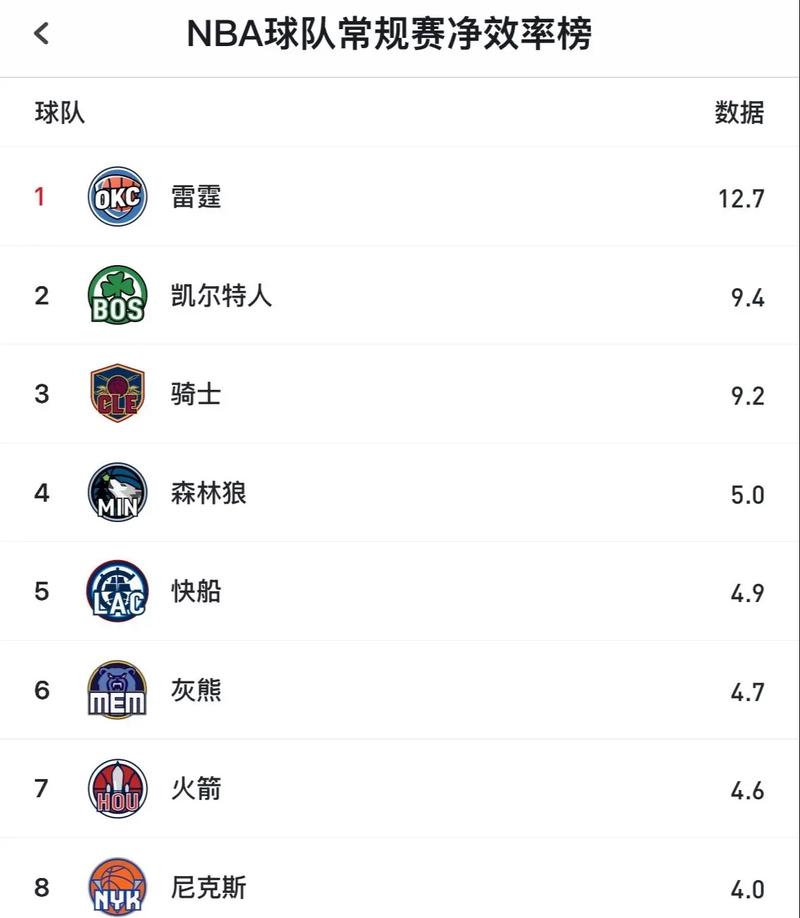
Task: Open the 灰熊 team name
Action: (x=196, y=690)
